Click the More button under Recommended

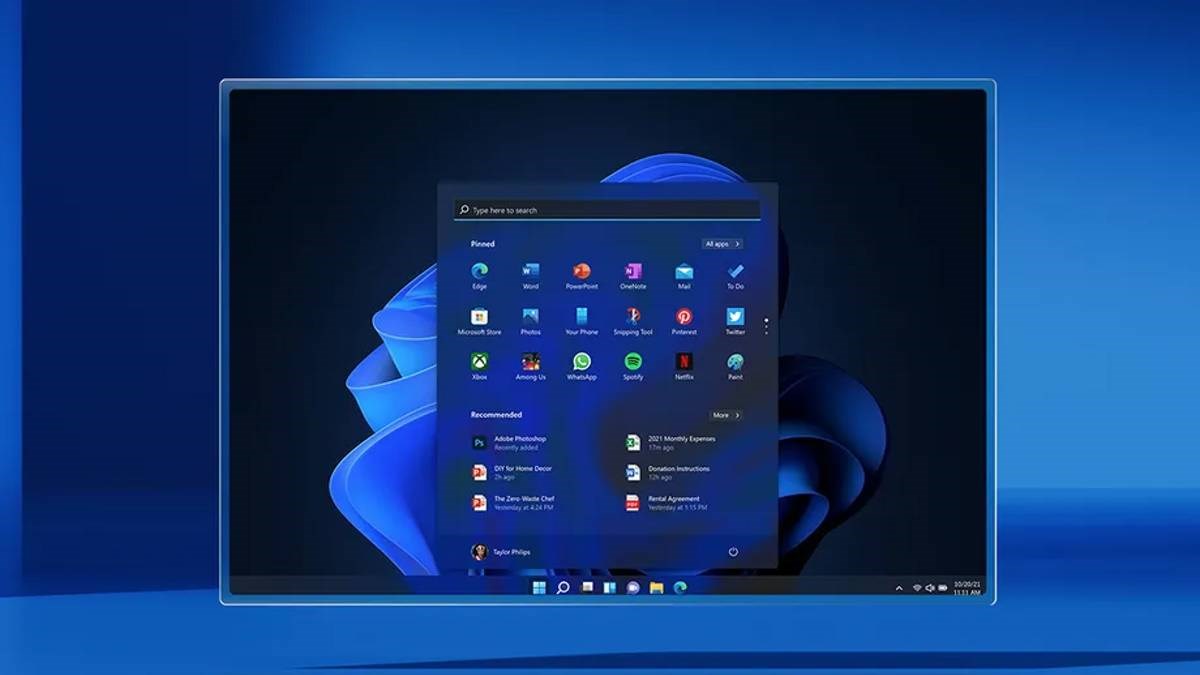tap(726, 415)
